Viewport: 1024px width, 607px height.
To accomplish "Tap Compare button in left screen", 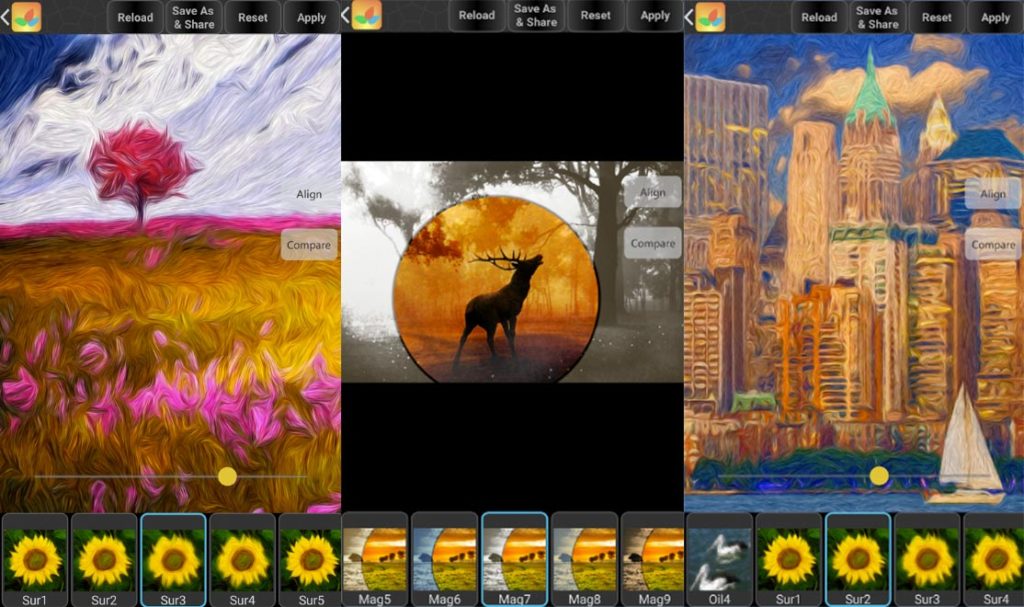I will tap(309, 244).
